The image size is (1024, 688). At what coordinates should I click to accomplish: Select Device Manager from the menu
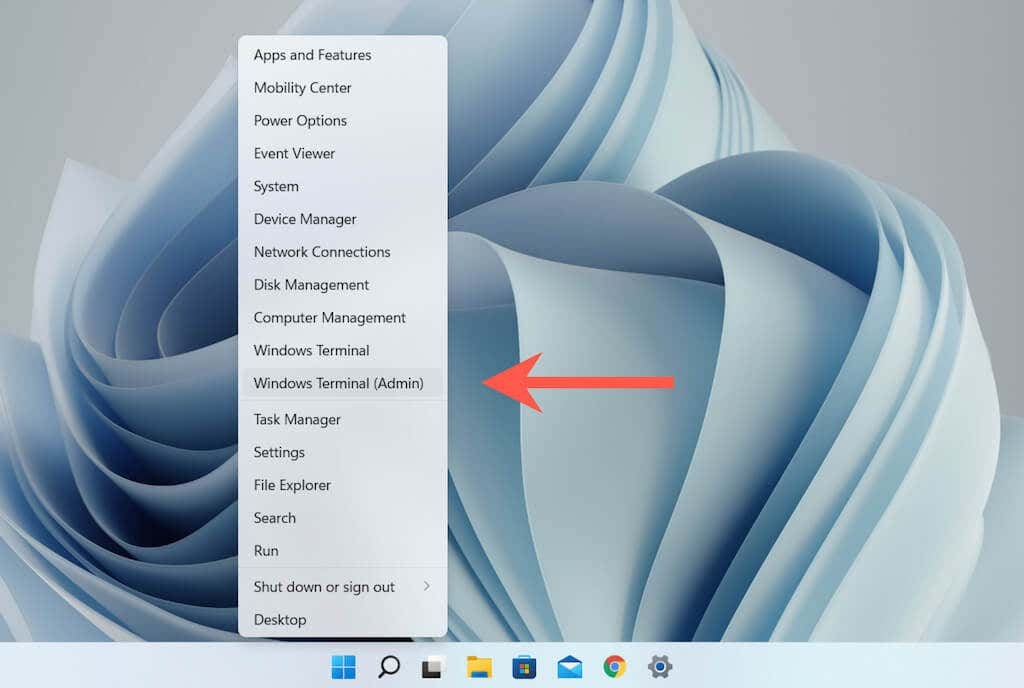pyautogui.click(x=304, y=219)
